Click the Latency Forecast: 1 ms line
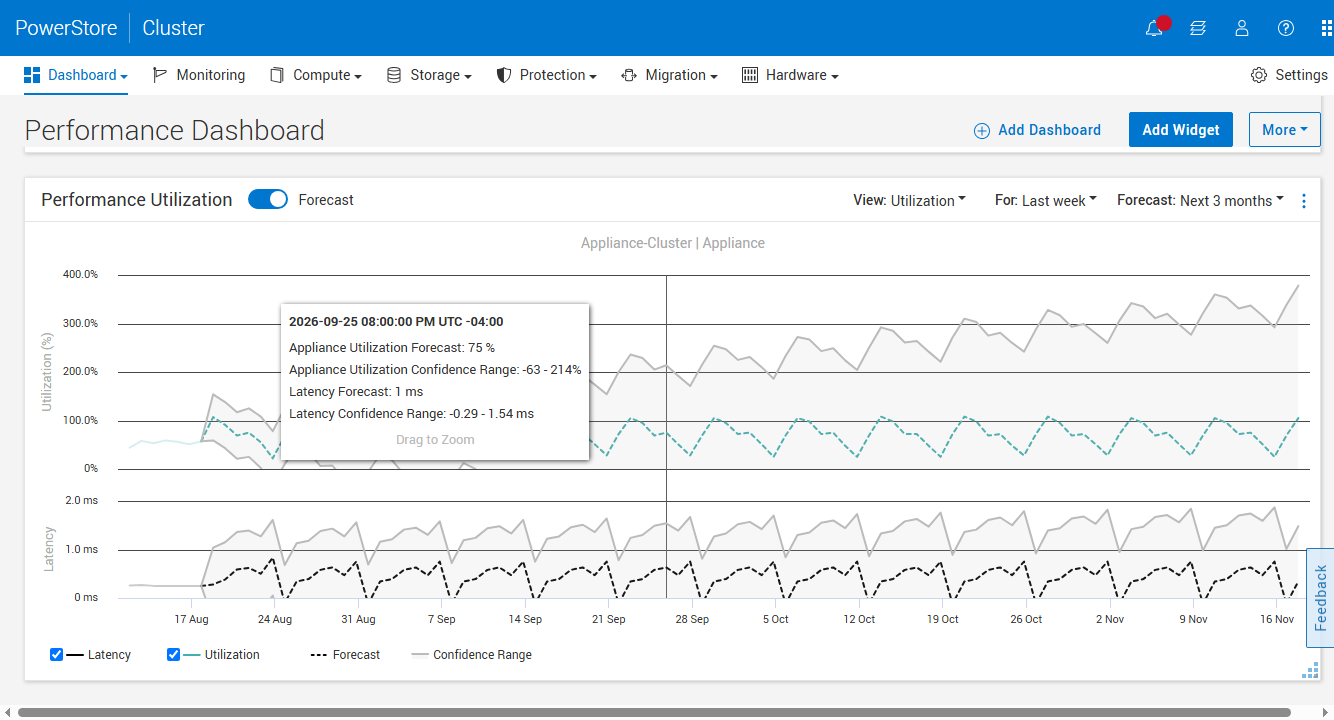This screenshot has width=1334, height=720. pos(356,392)
